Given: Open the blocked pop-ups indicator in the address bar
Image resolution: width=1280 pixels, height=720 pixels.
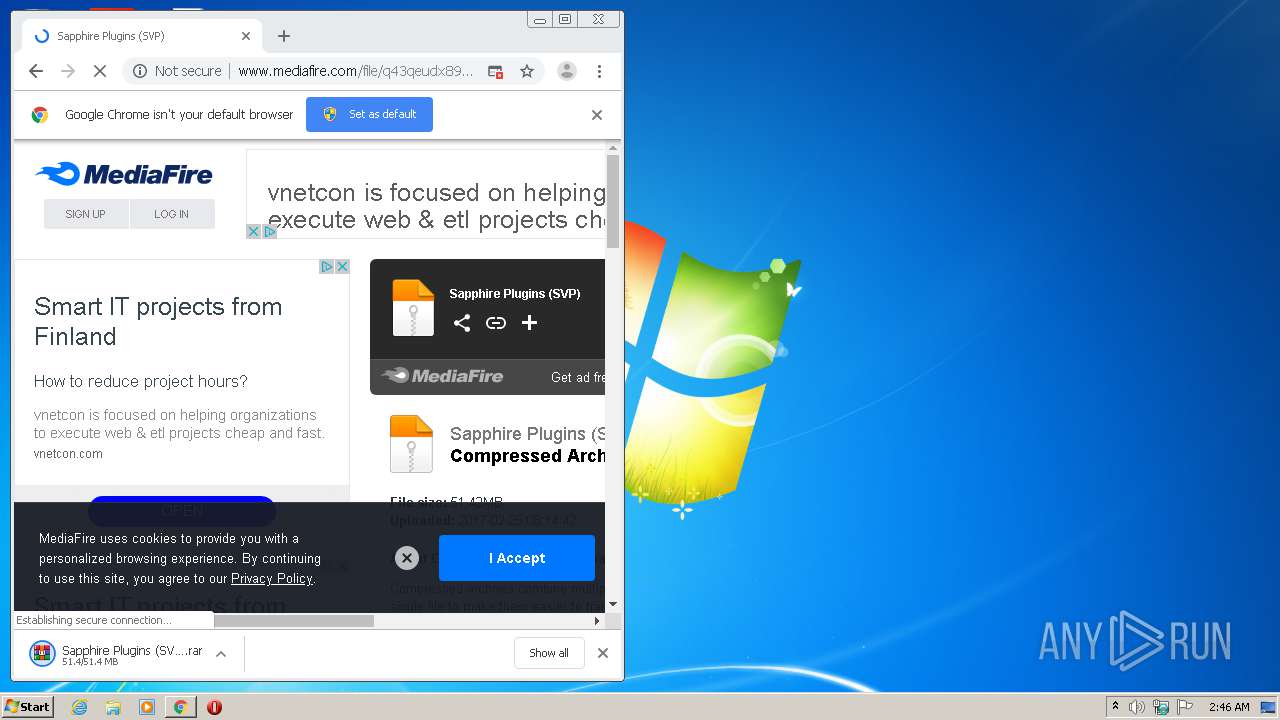Looking at the screenshot, I should click(495, 71).
